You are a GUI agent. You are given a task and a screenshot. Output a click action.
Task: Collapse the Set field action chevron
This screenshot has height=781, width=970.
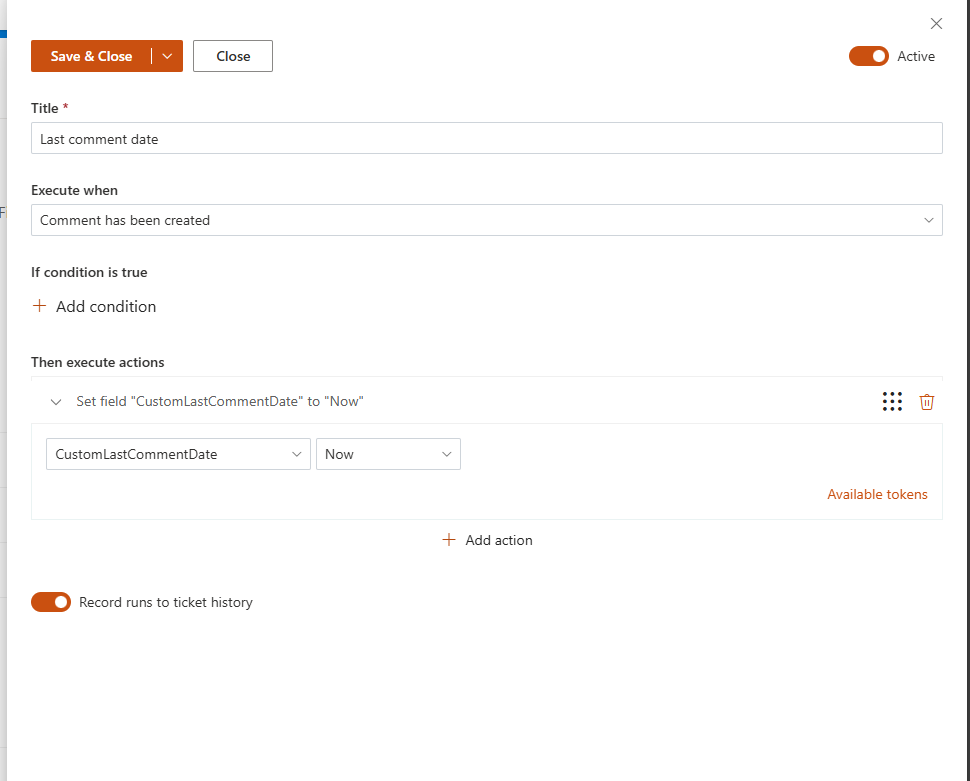pyautogui.click(x=56, y=402)
